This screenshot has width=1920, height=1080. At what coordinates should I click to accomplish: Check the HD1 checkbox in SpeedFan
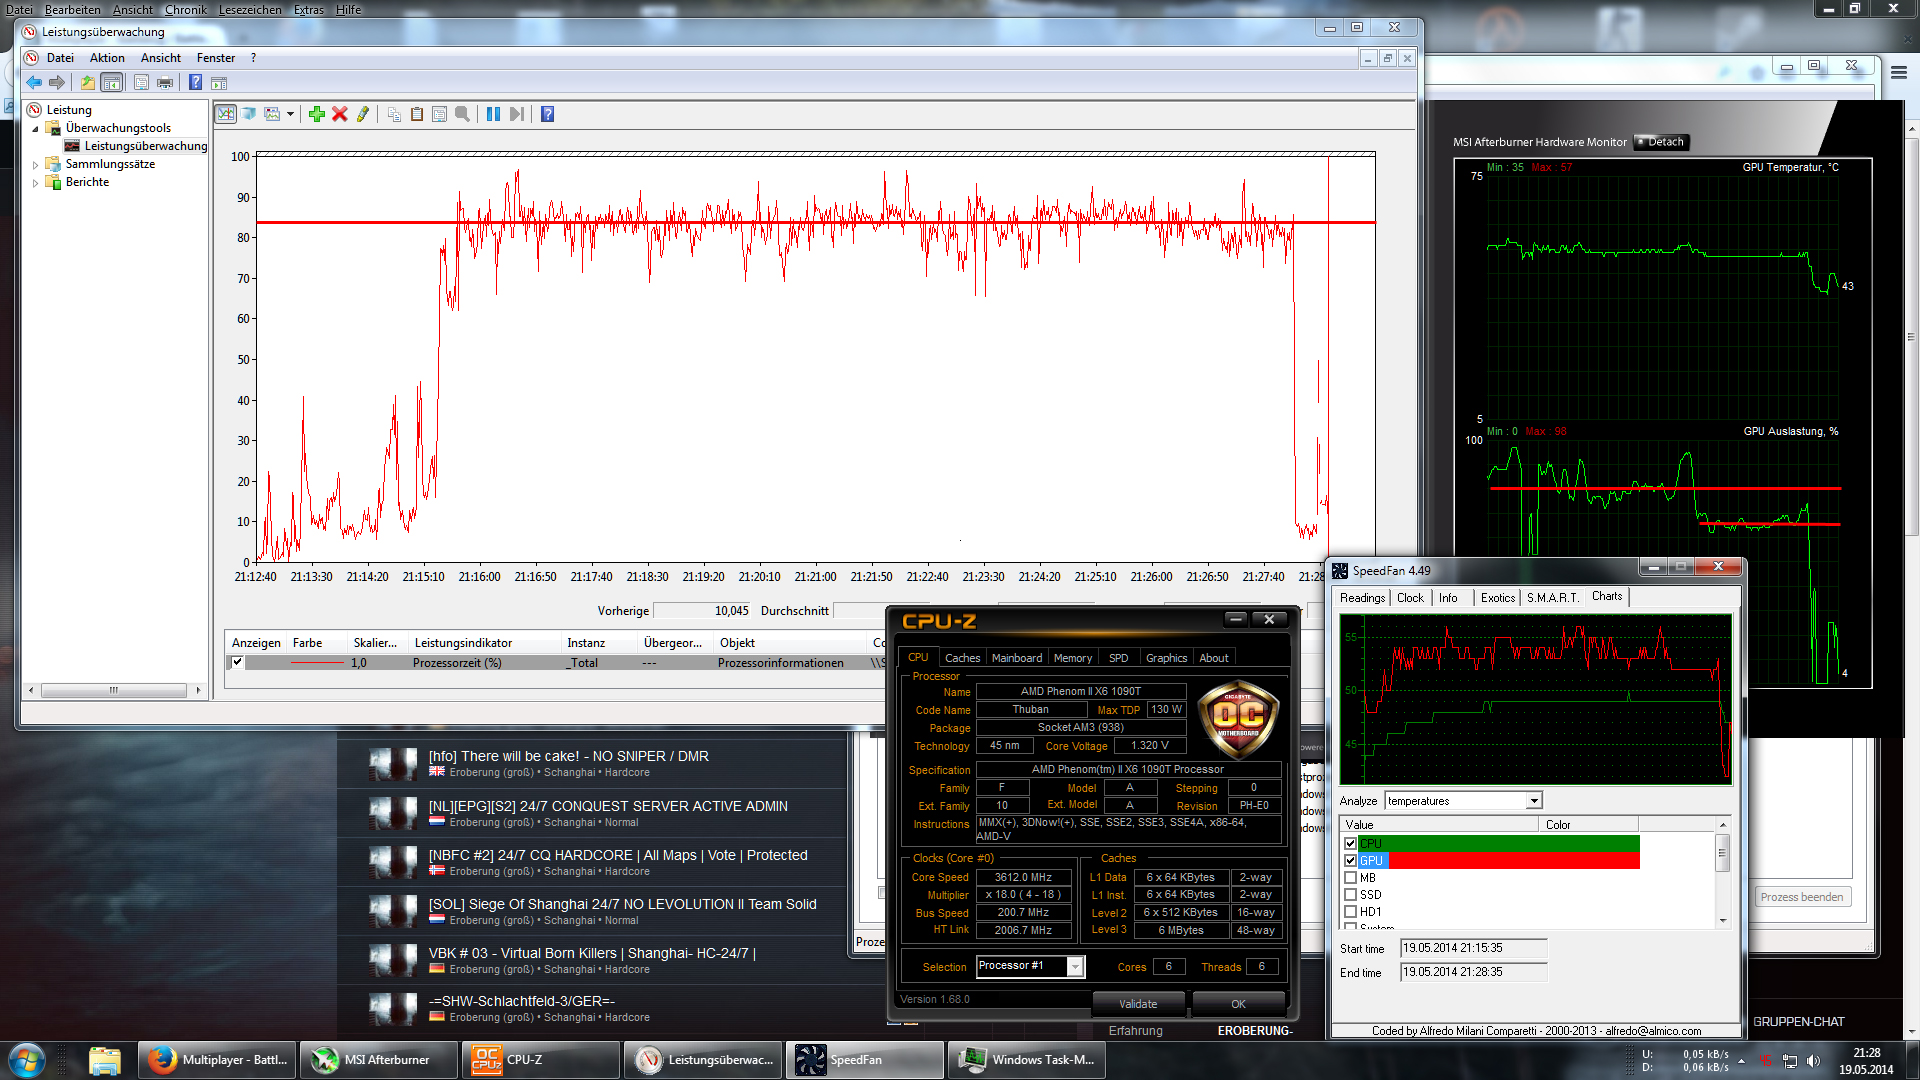coord(1350,912)
